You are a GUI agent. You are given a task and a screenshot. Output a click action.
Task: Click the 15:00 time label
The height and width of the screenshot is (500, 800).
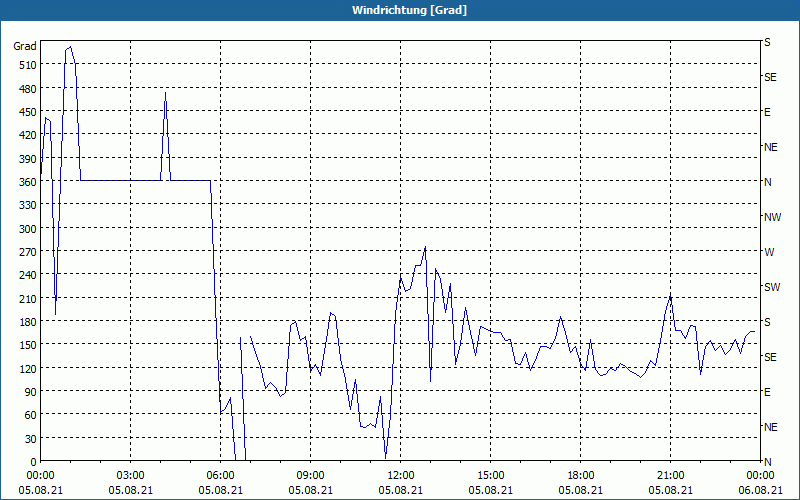pos(491,476)
